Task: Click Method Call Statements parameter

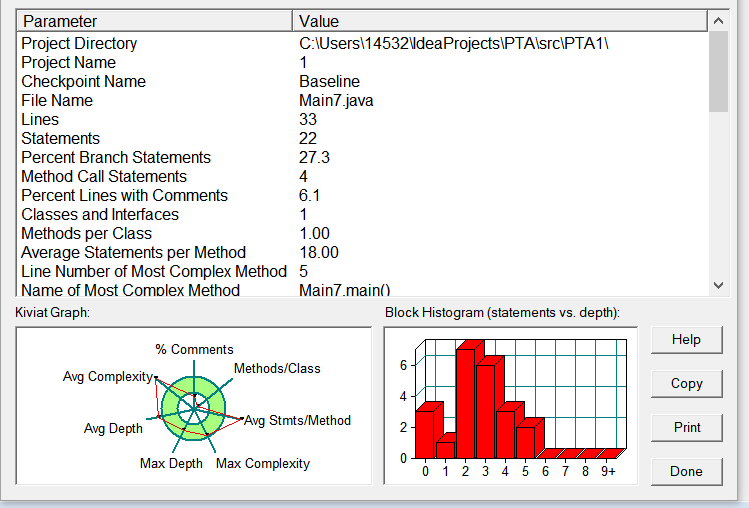Action: (104, 177)
